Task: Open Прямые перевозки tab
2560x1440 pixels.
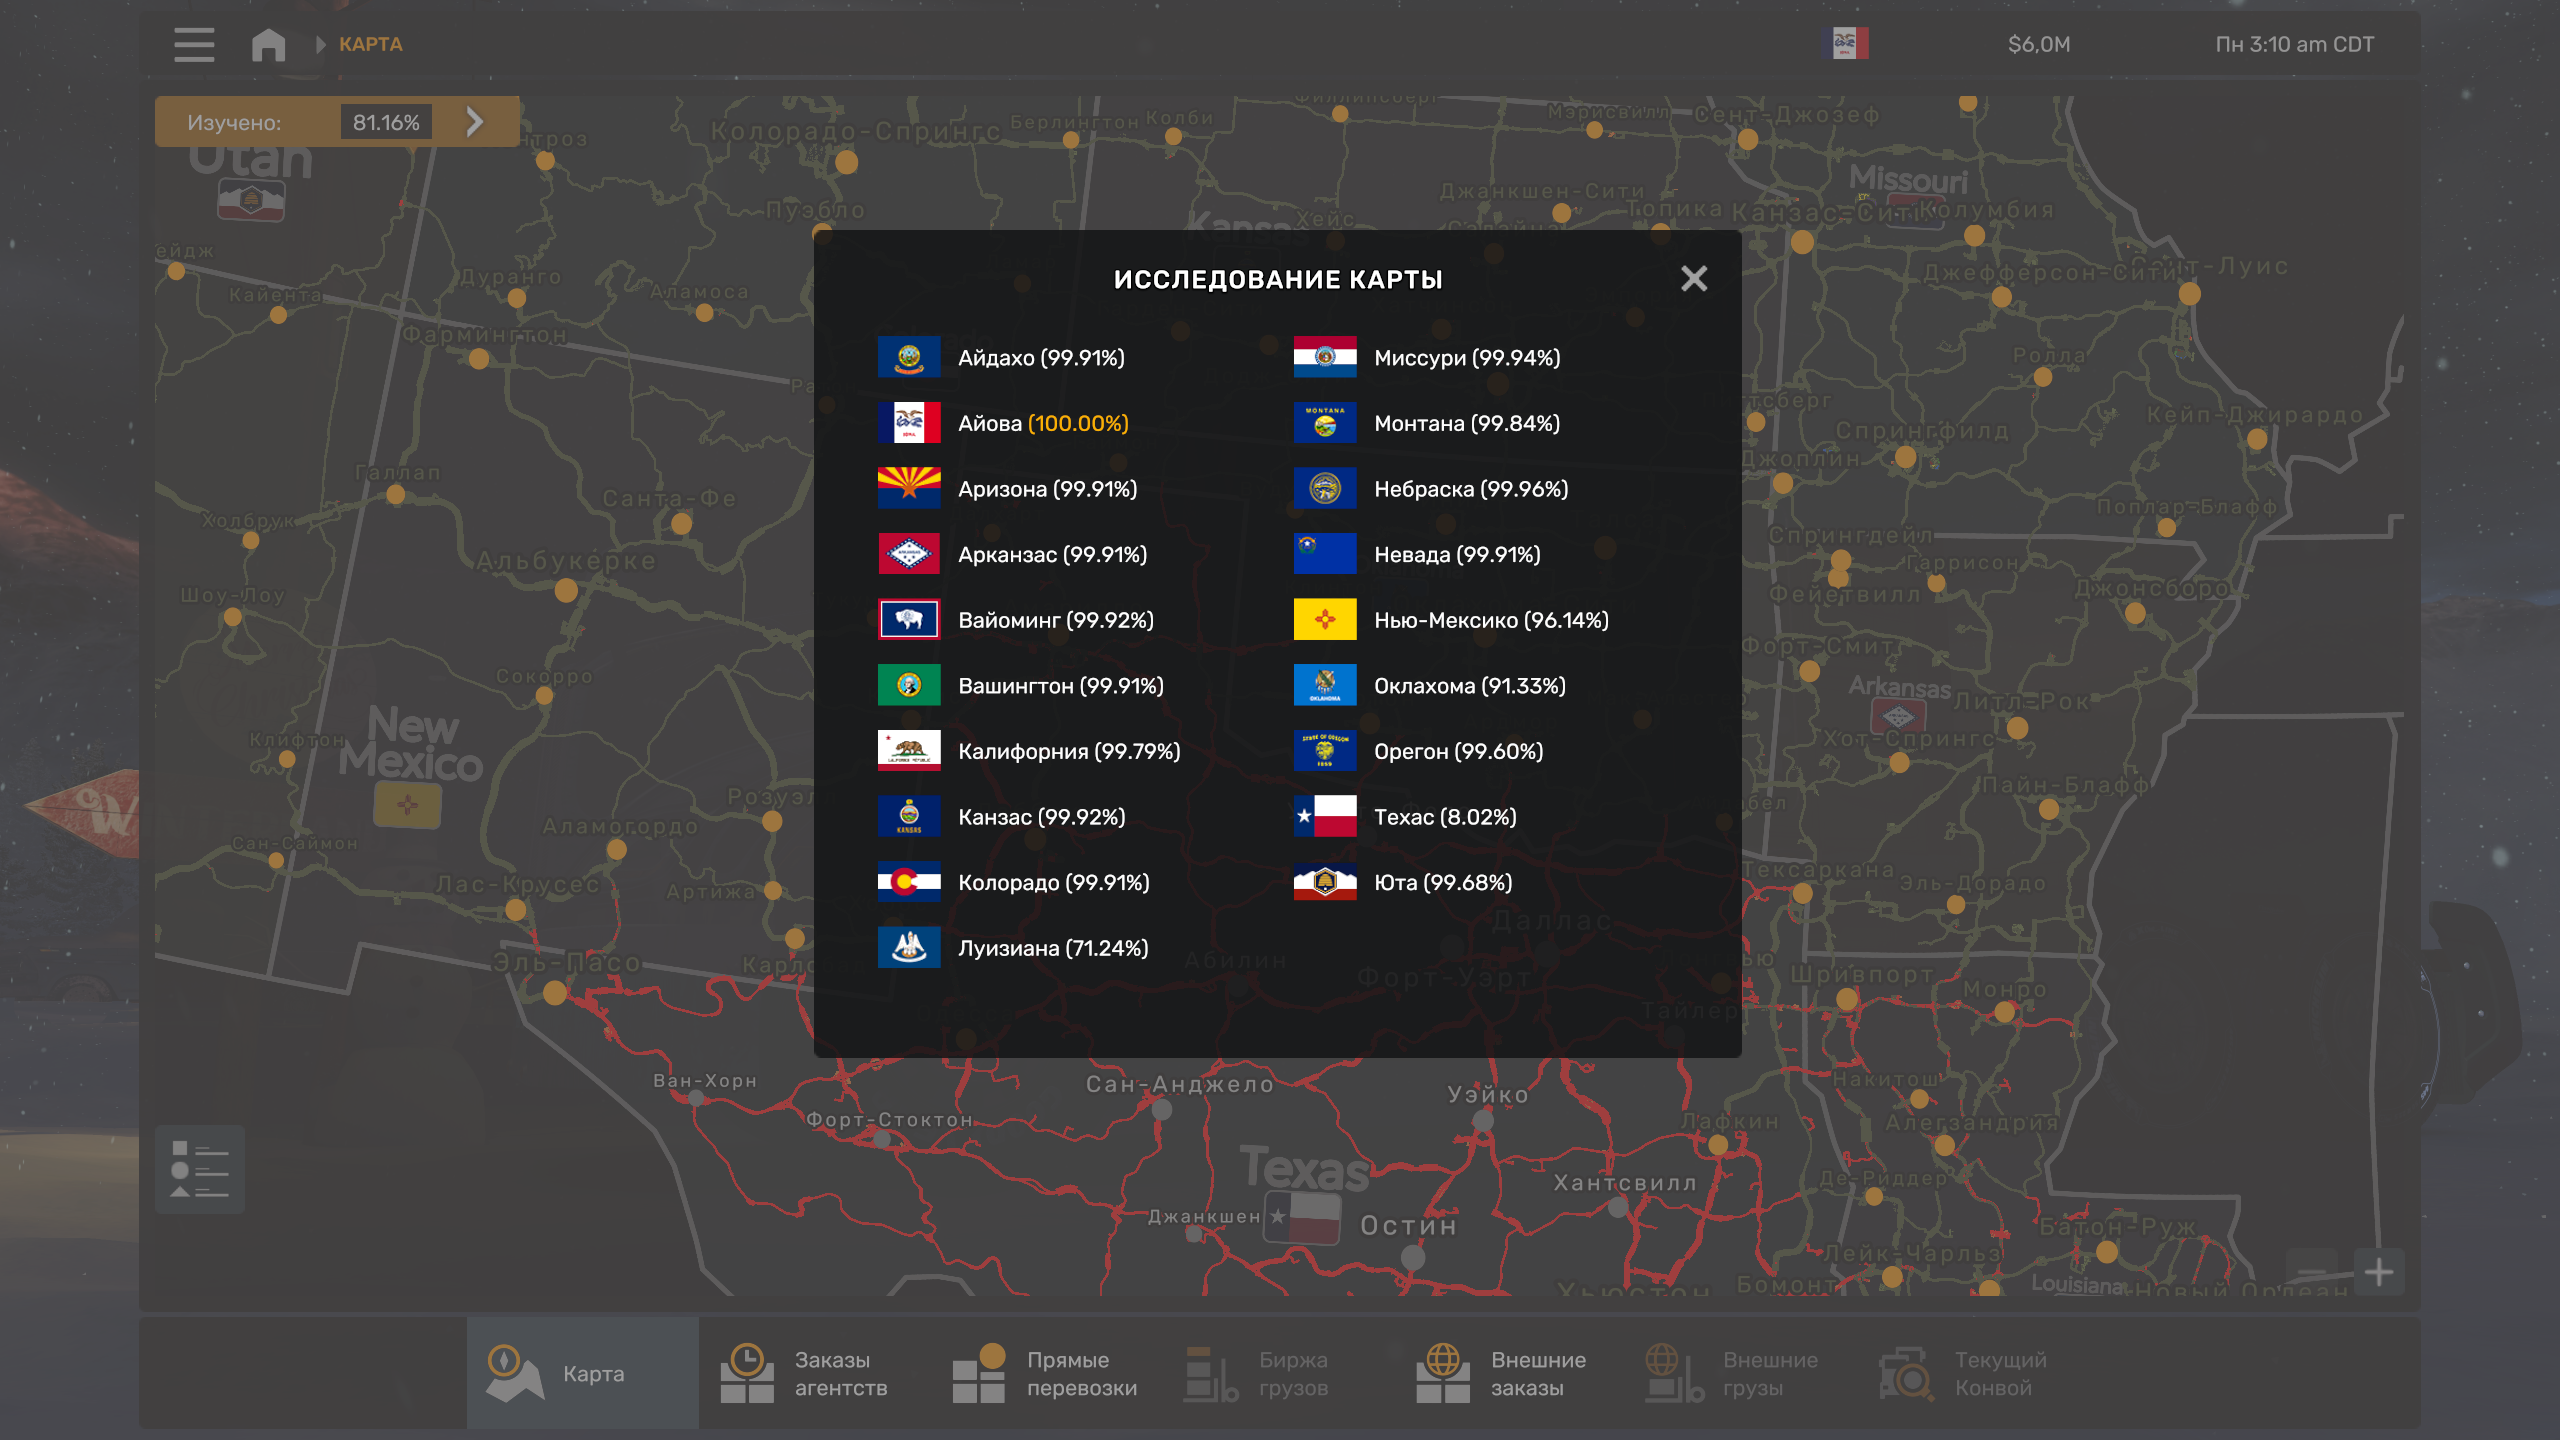Action: pos(1046,1373)
